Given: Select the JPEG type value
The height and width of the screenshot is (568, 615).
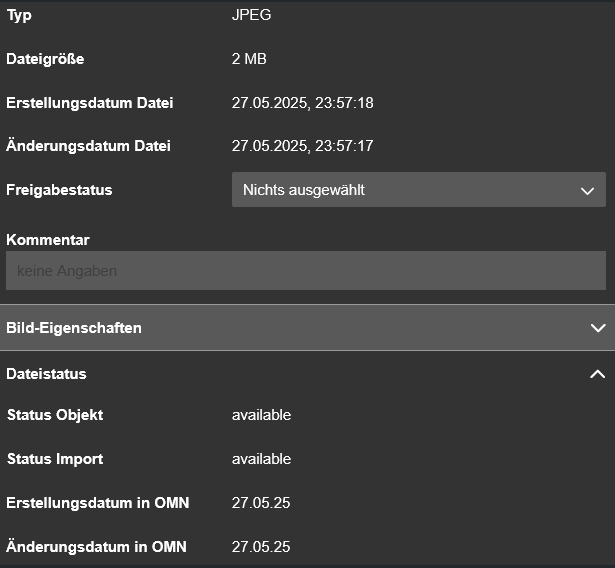Looking at the screenshot, I should 251,15.
